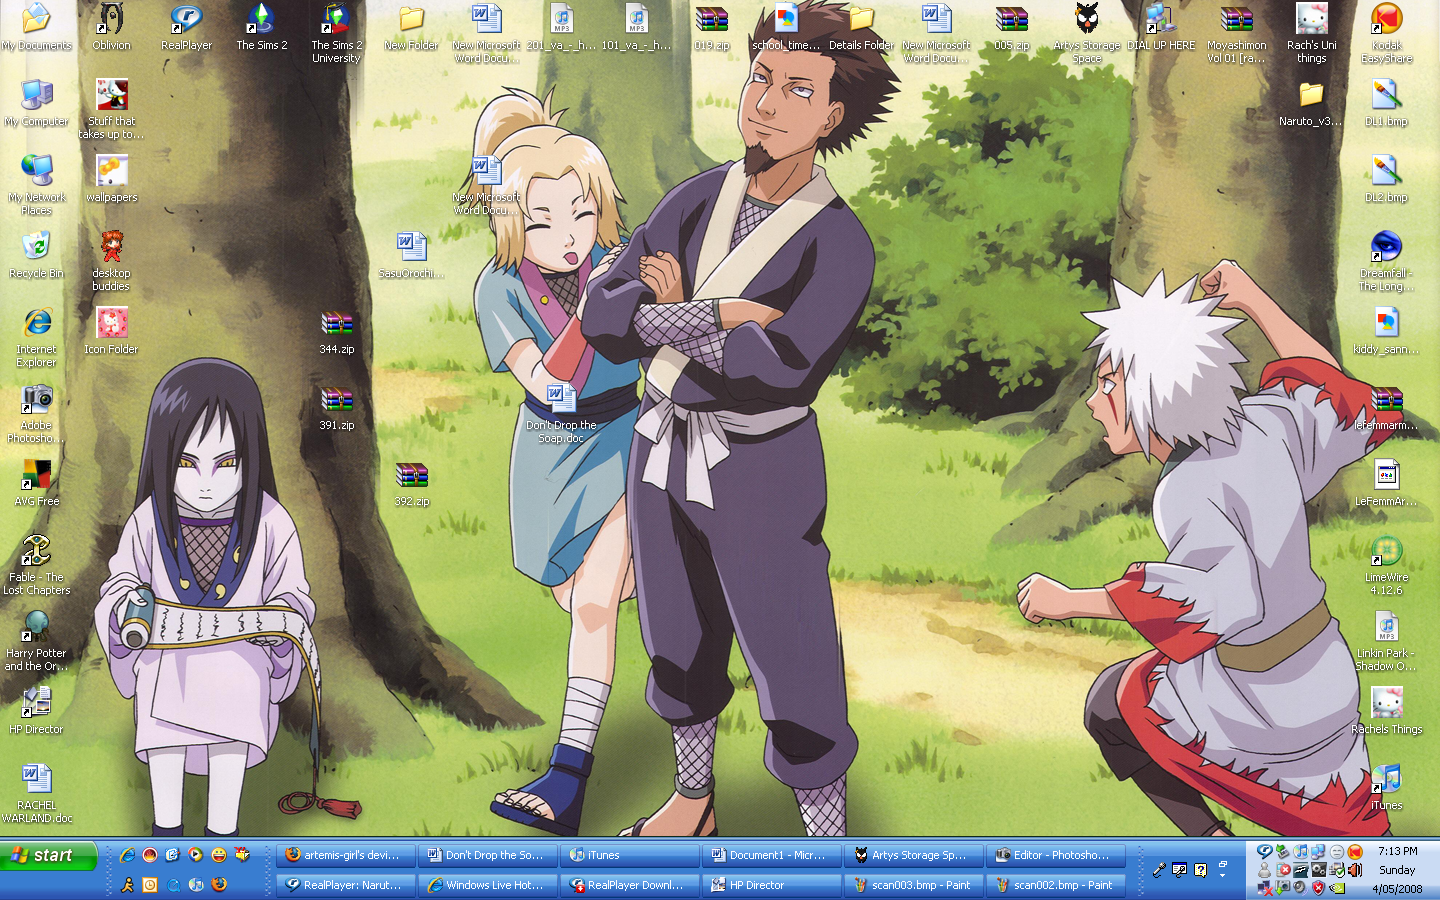
Task: Open Harry Potter and the Order shortcut
Action: pos(36,641)
